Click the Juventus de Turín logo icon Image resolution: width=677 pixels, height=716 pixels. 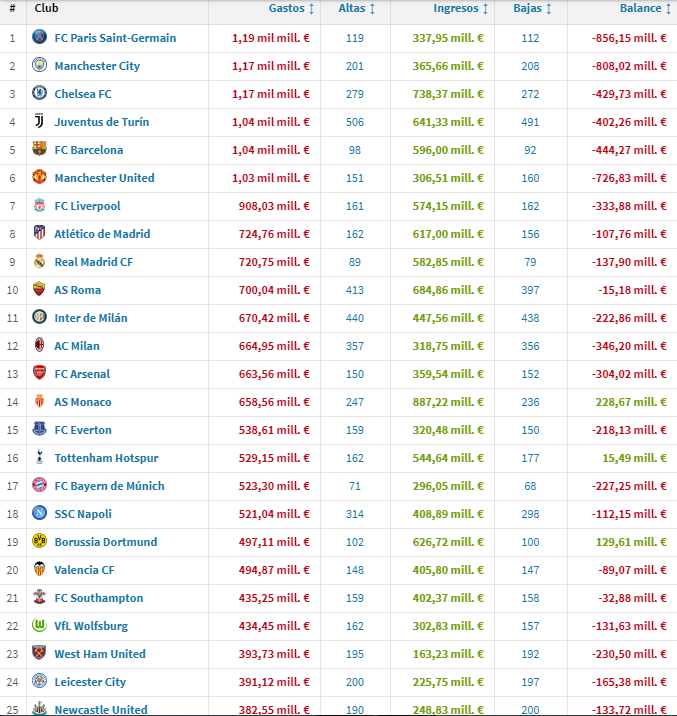coord(39,121)
